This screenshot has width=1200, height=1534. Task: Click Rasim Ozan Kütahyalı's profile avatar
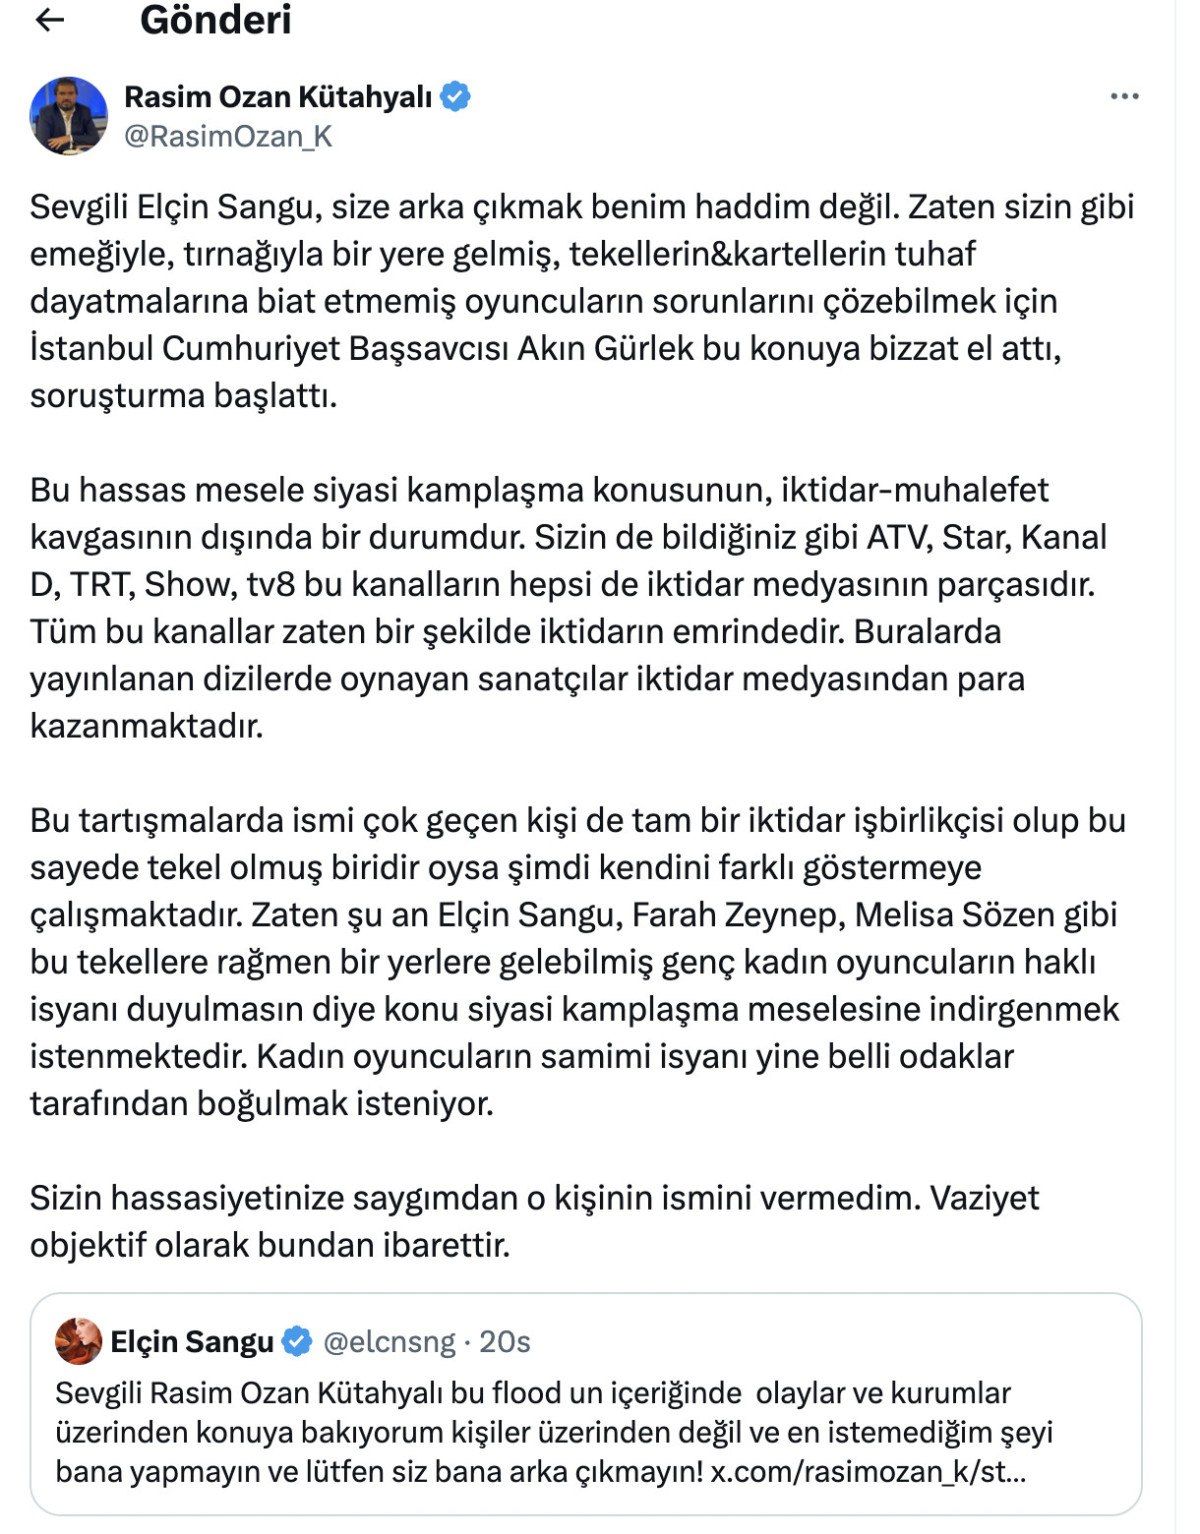[x=68, y=116]
